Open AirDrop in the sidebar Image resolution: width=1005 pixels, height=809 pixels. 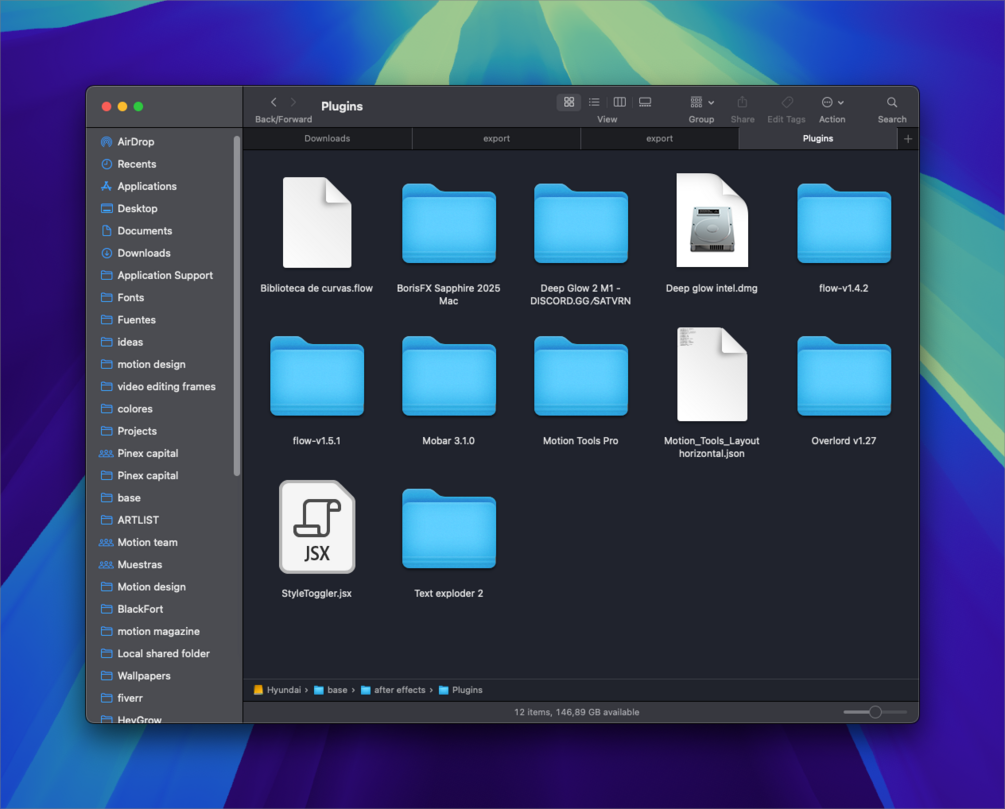(135, 142)
